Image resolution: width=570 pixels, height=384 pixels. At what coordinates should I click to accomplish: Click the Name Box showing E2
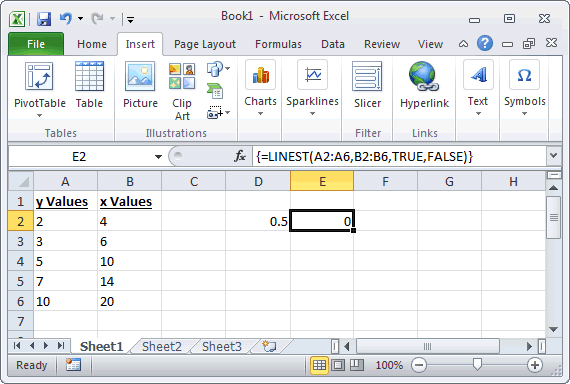pyautogui.click(x=79, y=157)
